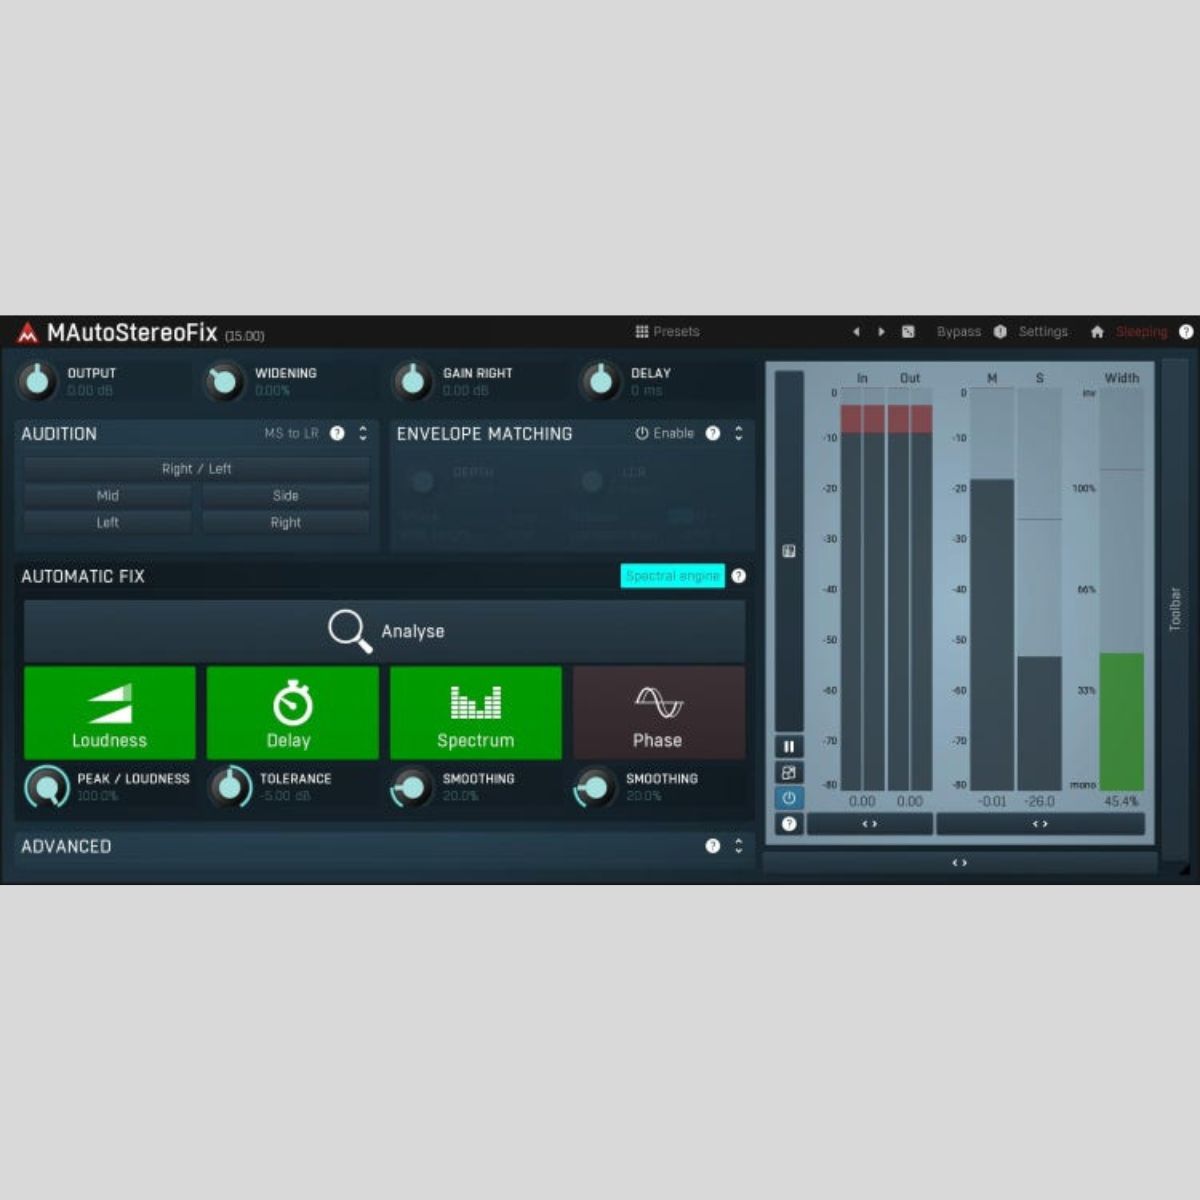Click the Analyse button
Screen dimensions: 1200x1200
385,631
